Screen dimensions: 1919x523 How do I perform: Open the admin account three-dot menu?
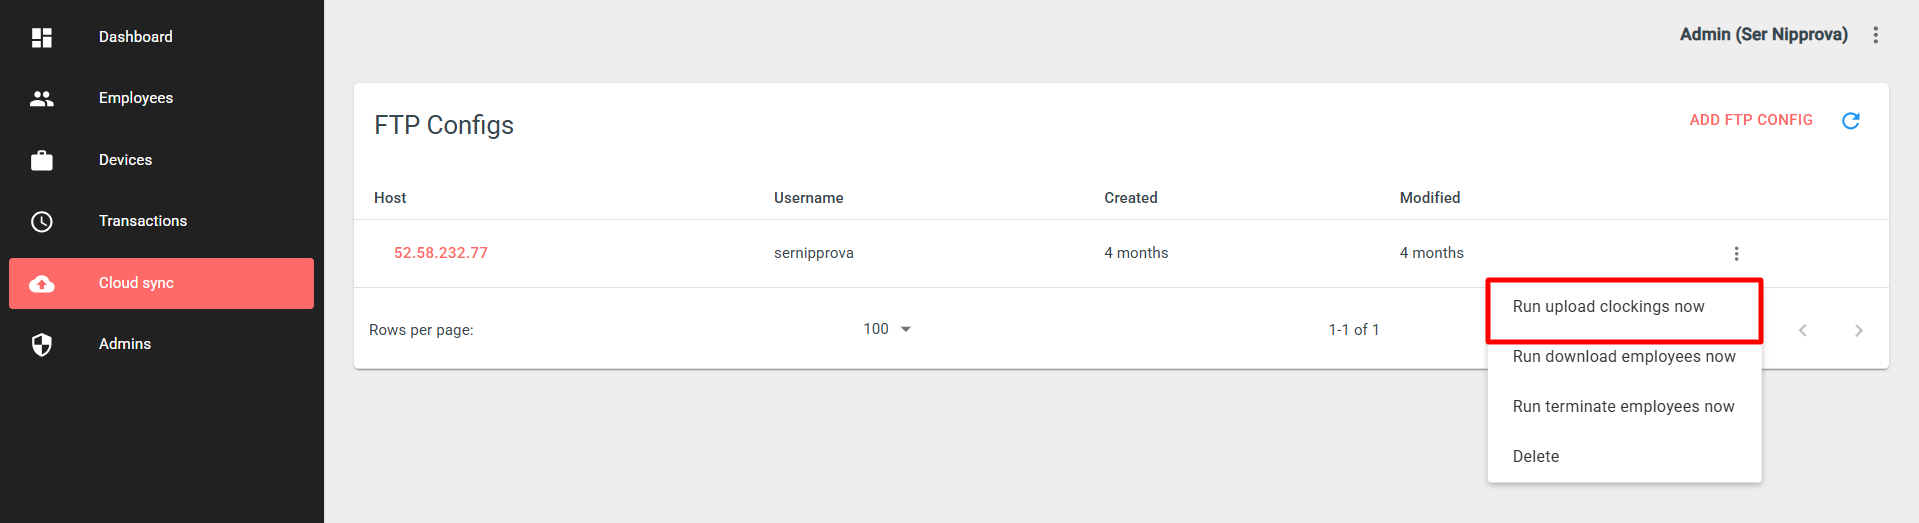[x=1876, y=35]
